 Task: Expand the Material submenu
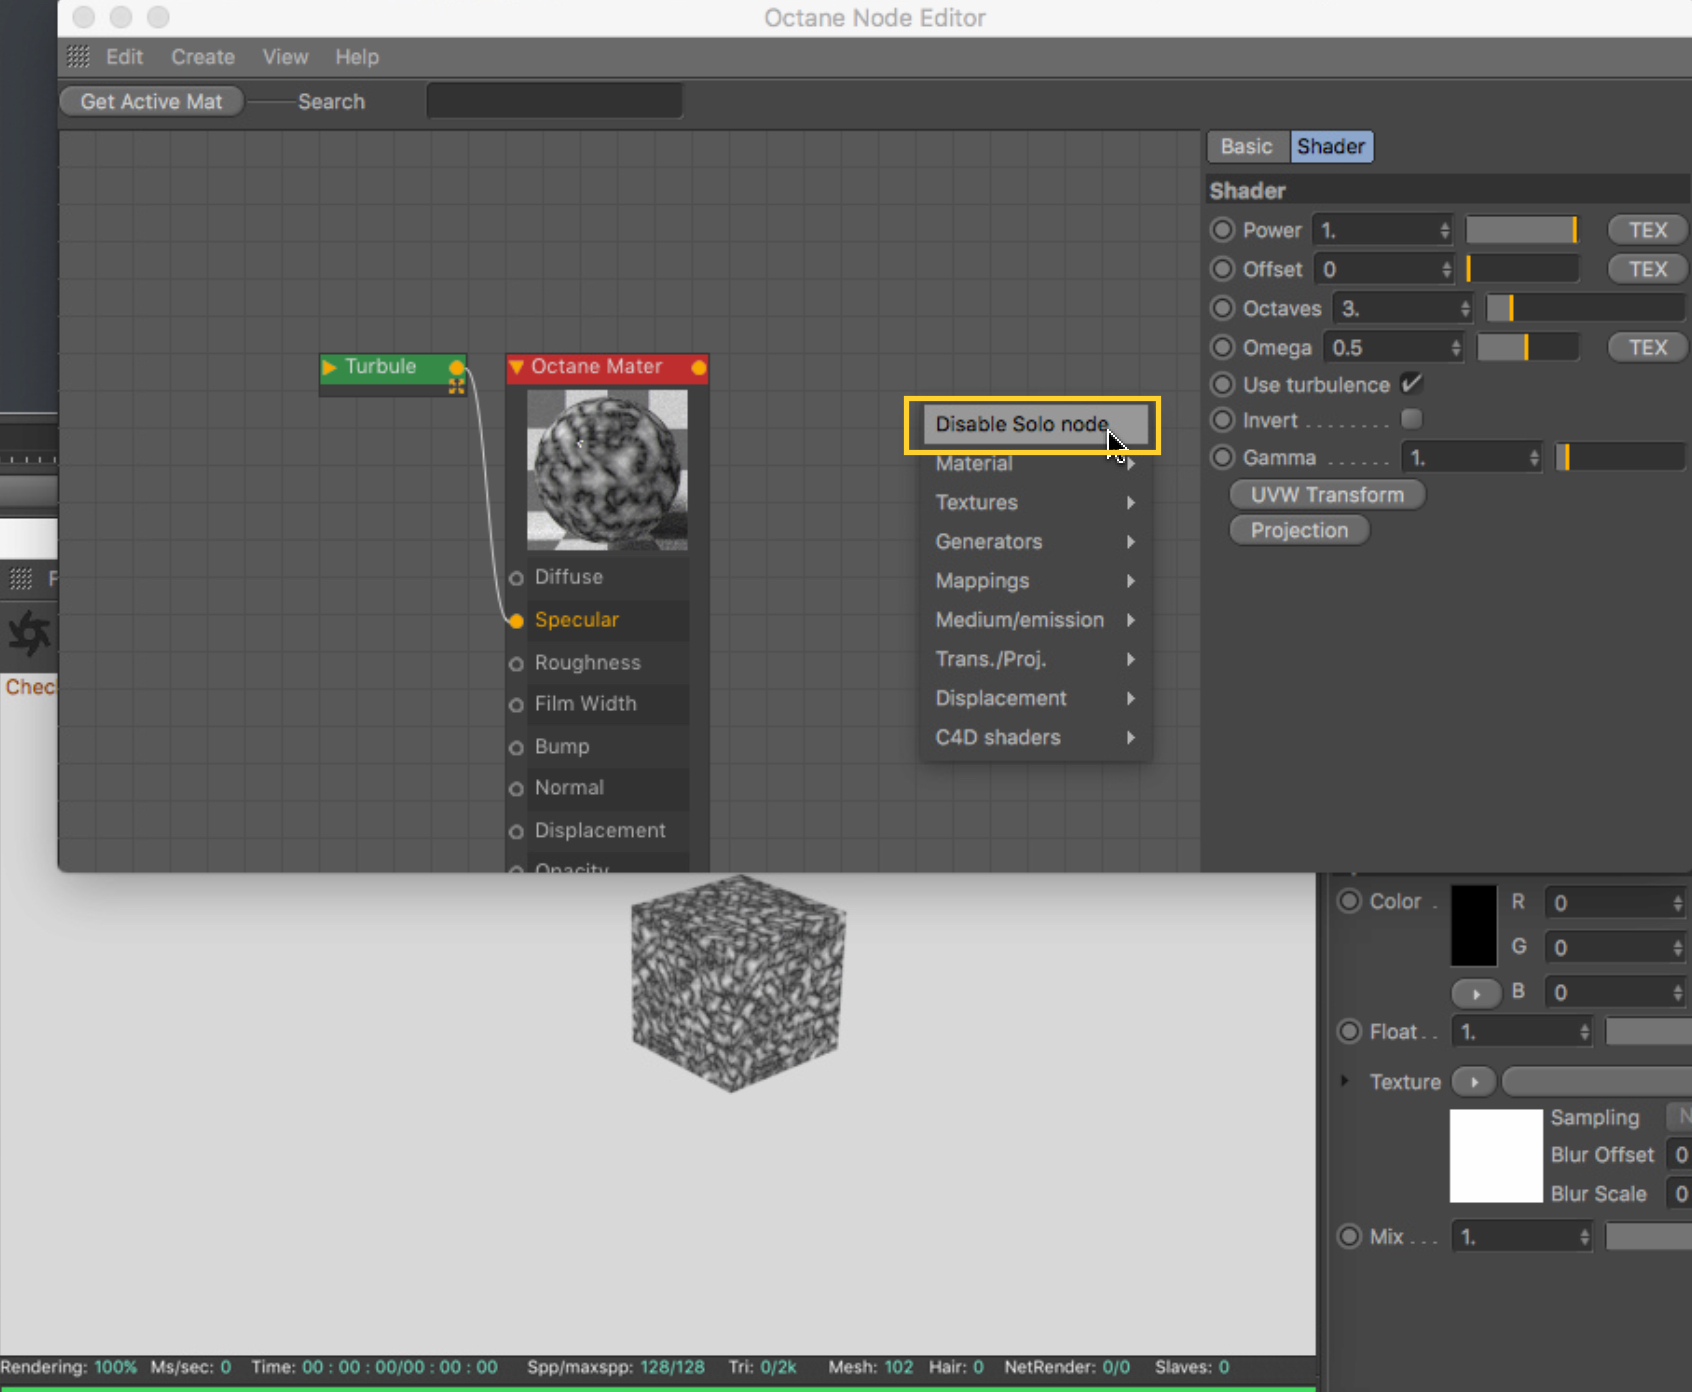[1035, 463]
